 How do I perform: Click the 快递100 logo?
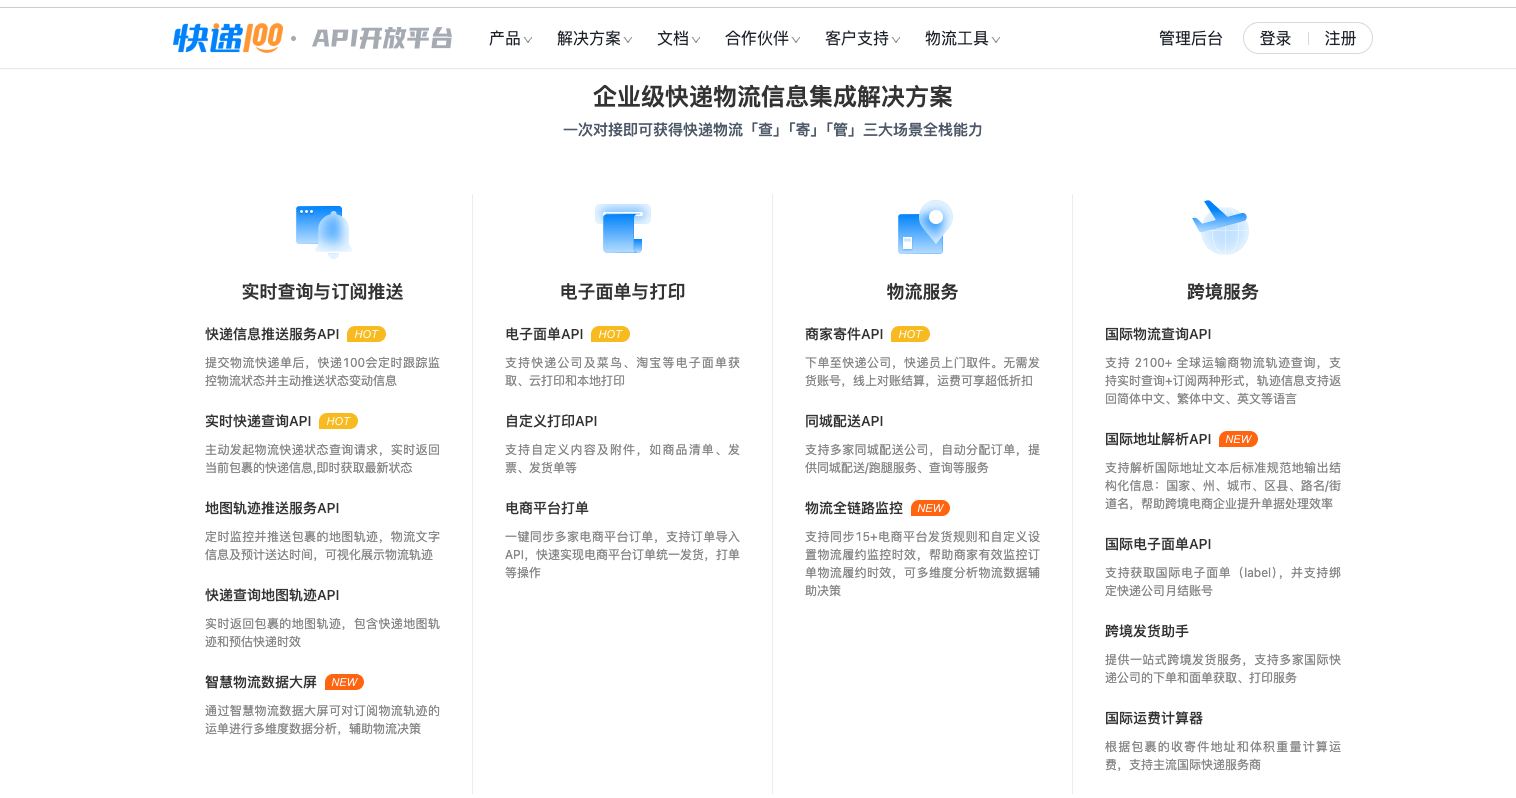(228, 38)
